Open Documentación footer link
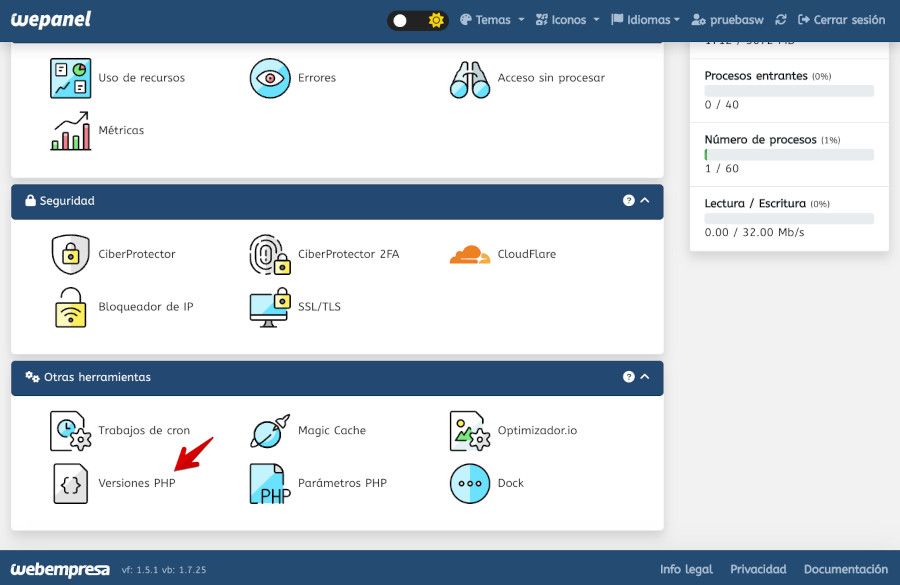Image resolution: width=900 pixels, height=585 pixels. tap(845, 569)
